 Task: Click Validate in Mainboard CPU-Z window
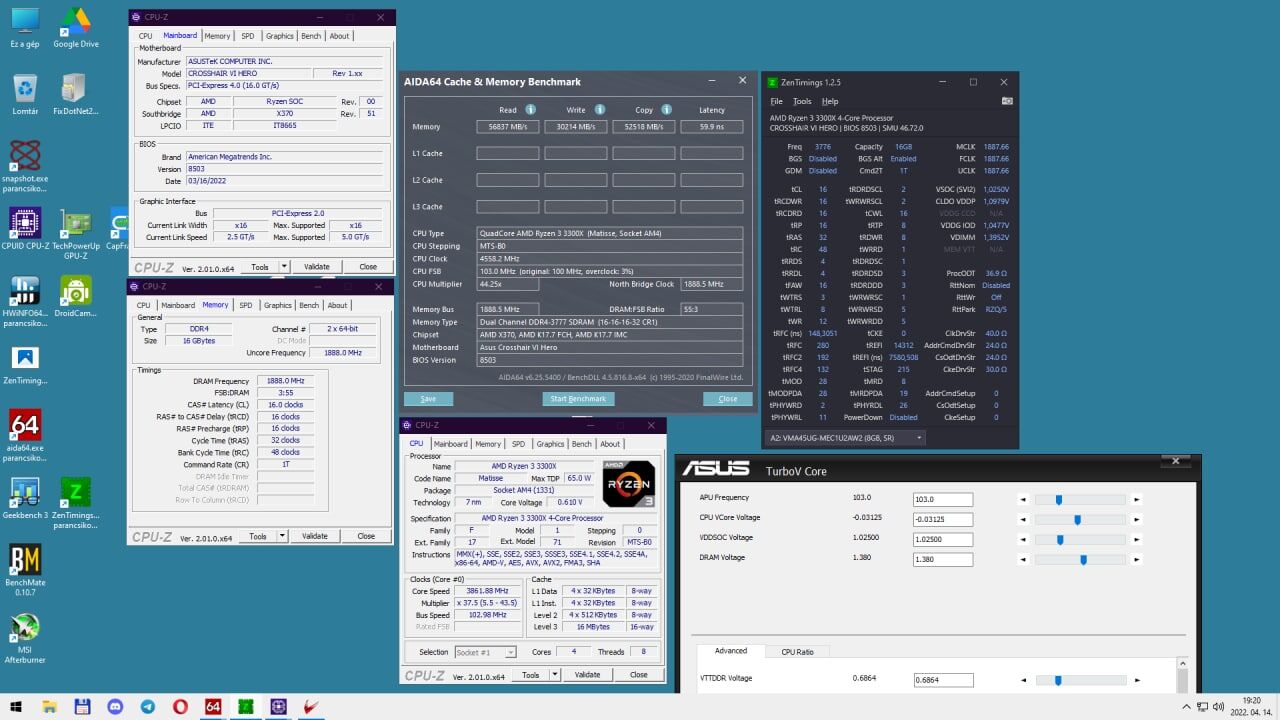click(316, 267)
